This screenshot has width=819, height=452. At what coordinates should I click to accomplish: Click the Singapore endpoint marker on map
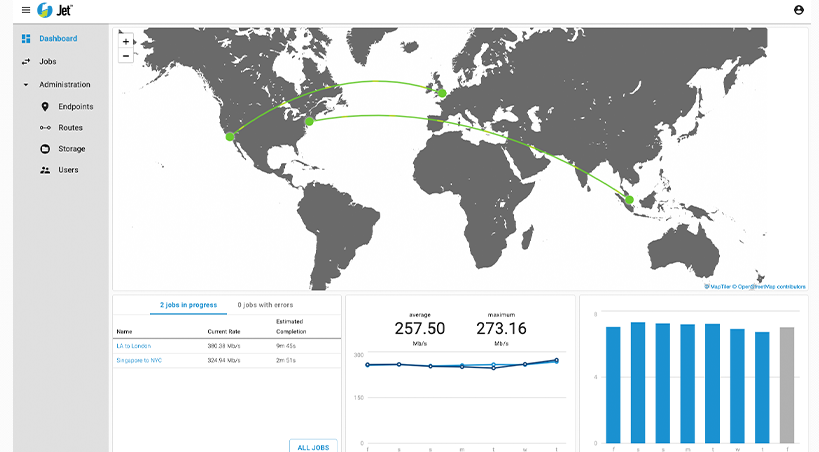[629, 200]
